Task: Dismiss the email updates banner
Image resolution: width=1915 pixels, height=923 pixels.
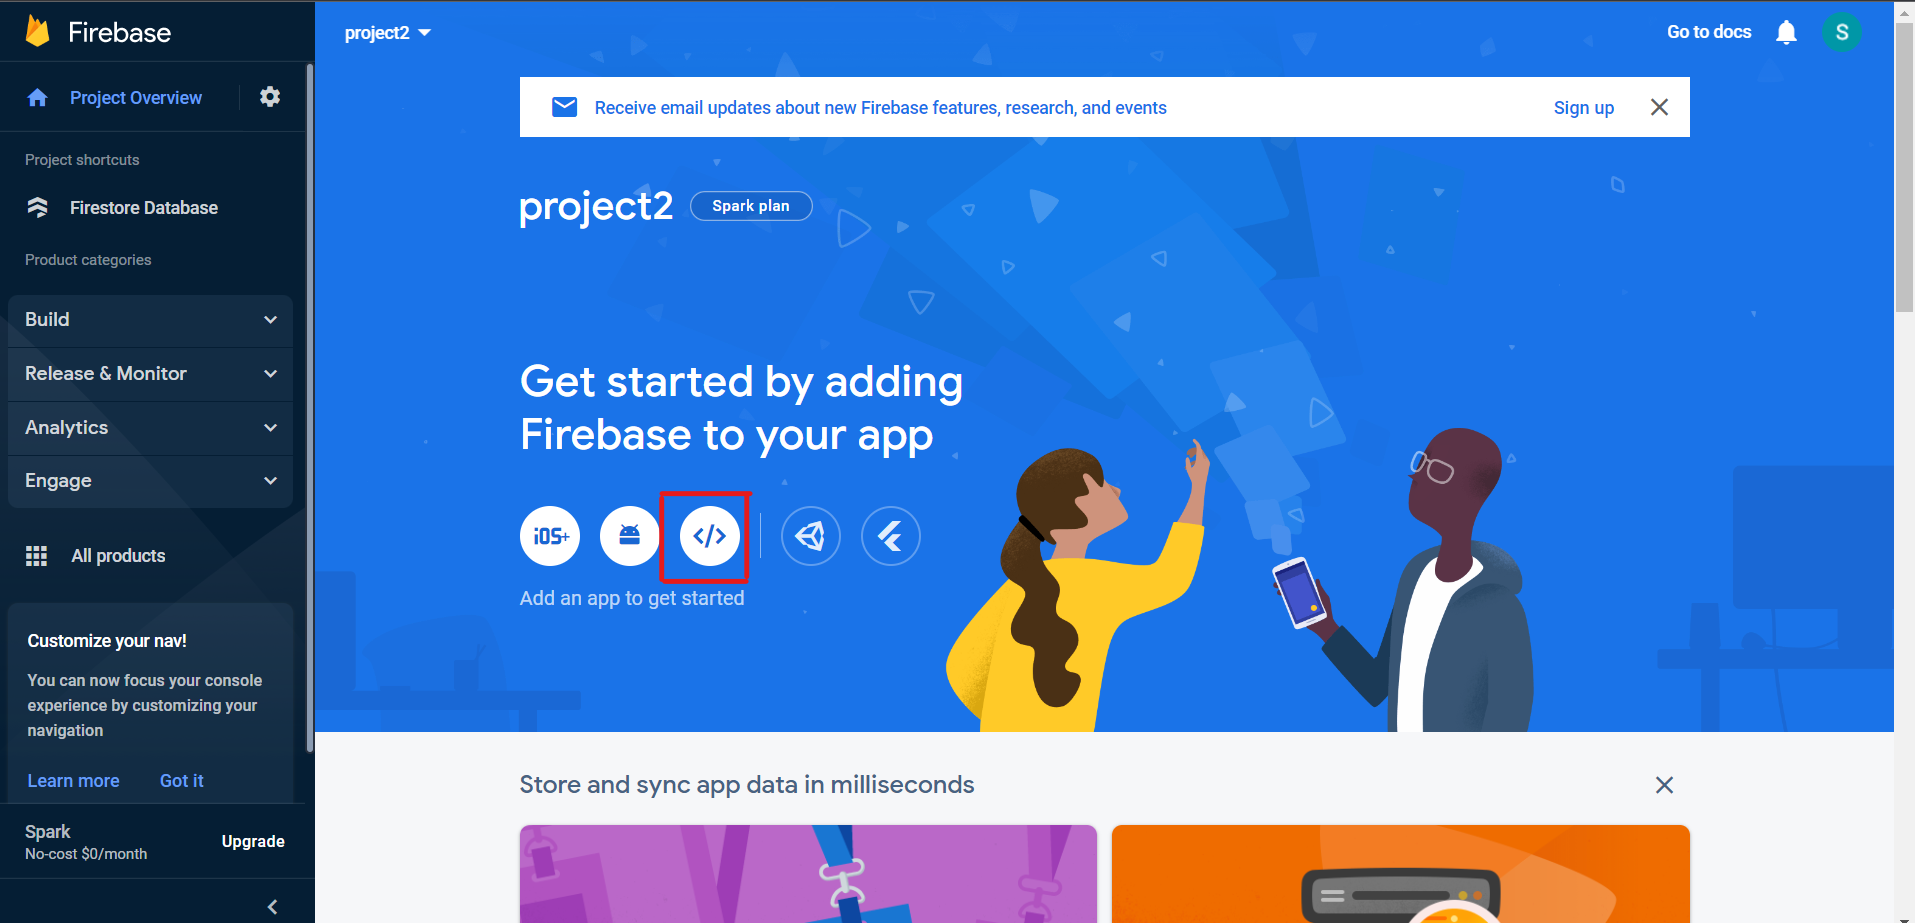Action: (x=1659, y=107)
